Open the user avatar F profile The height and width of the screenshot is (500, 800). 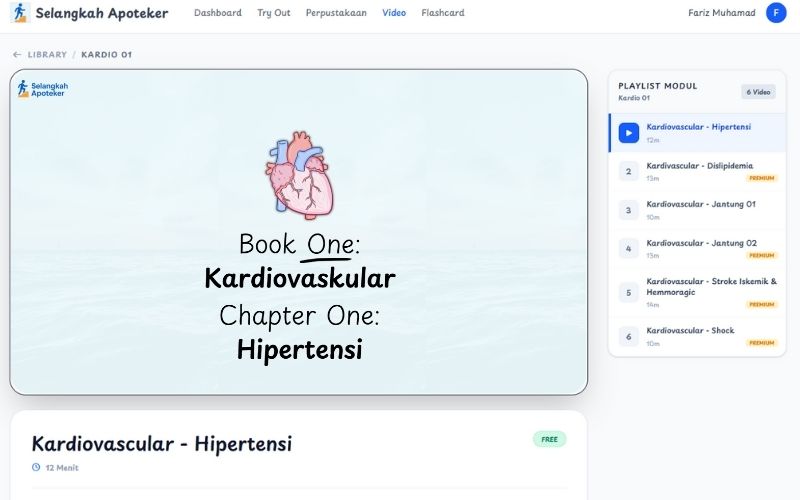pyautogui.click(x=776, y=13)
